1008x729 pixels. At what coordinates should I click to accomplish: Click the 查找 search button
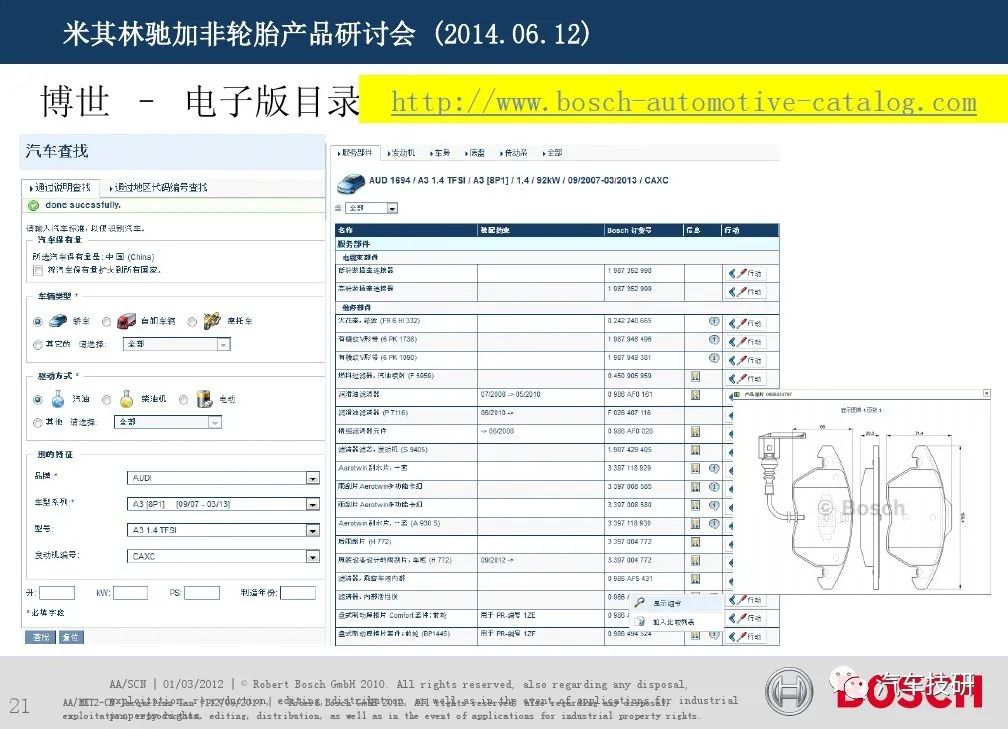tap(40, 637)
